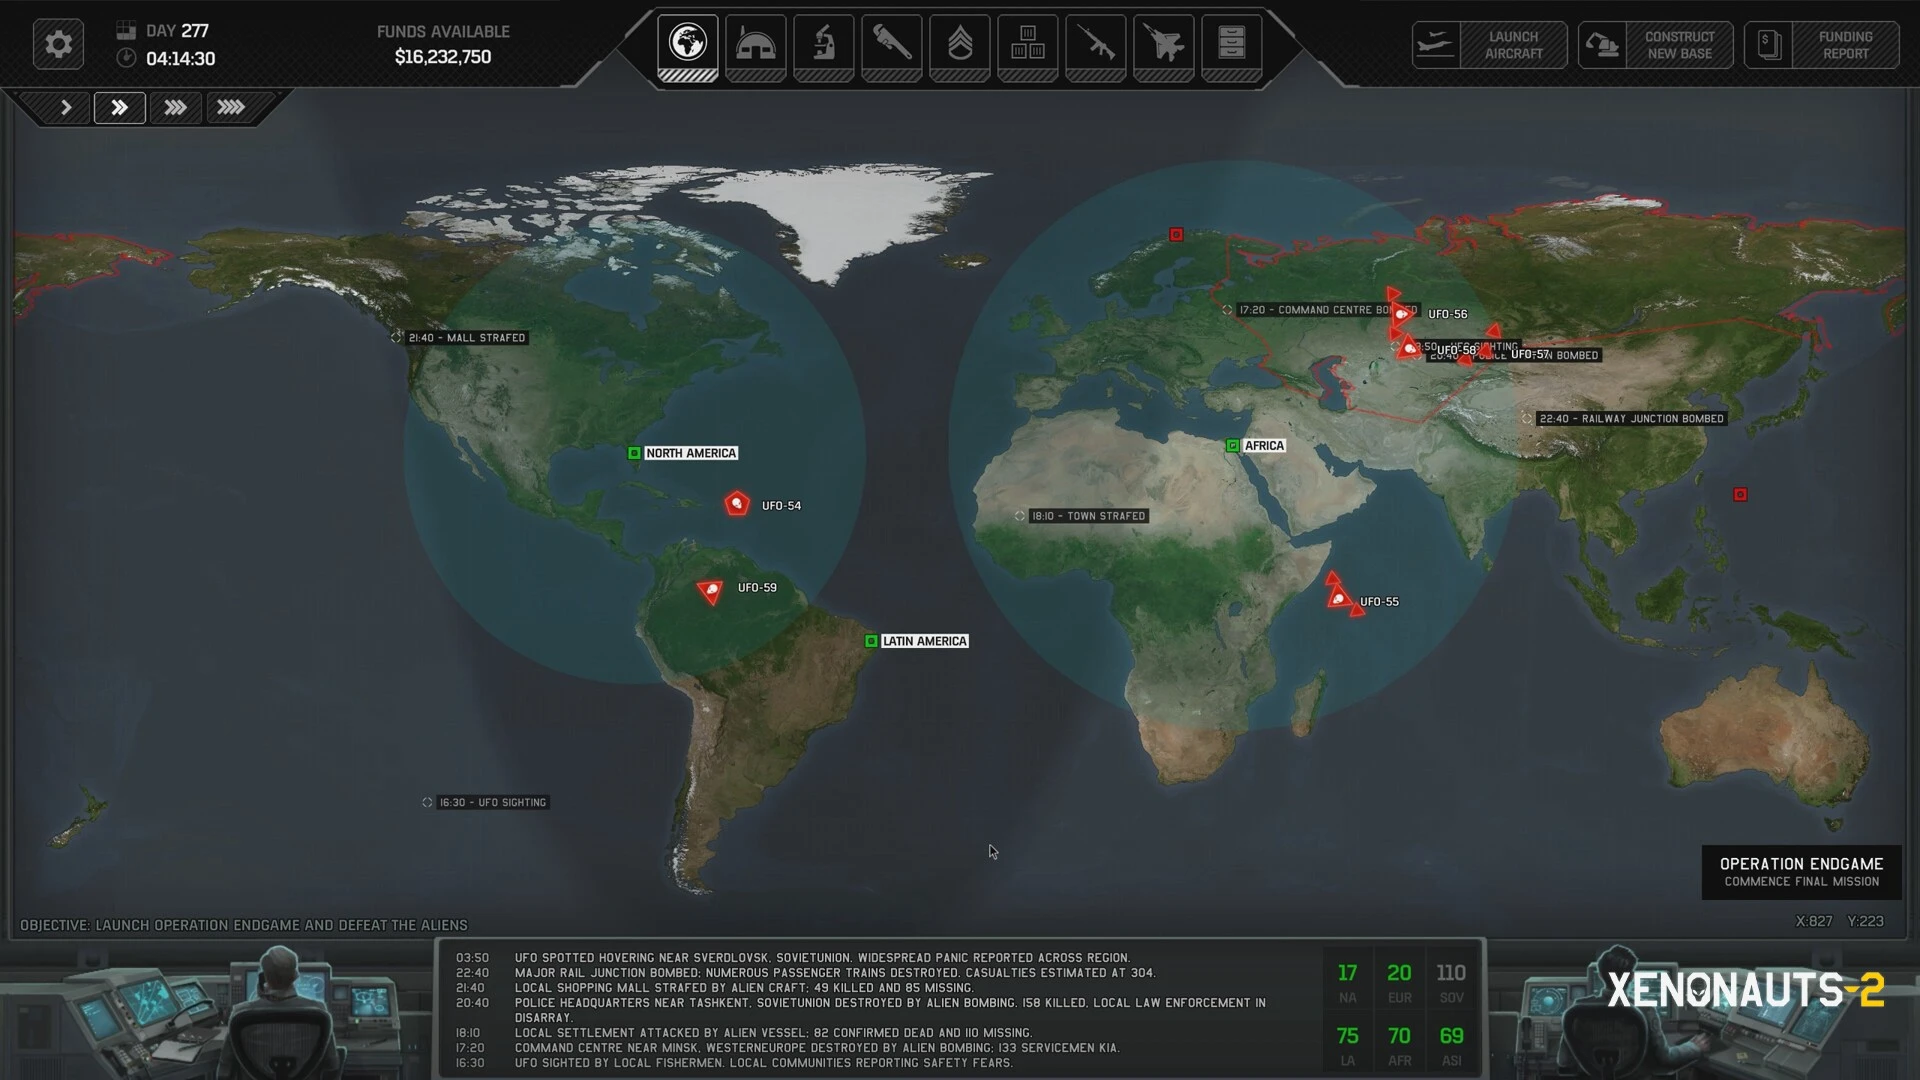Open the fighter jet aircraft screen
1920x1080 pixels.
tap(1164, 45)
